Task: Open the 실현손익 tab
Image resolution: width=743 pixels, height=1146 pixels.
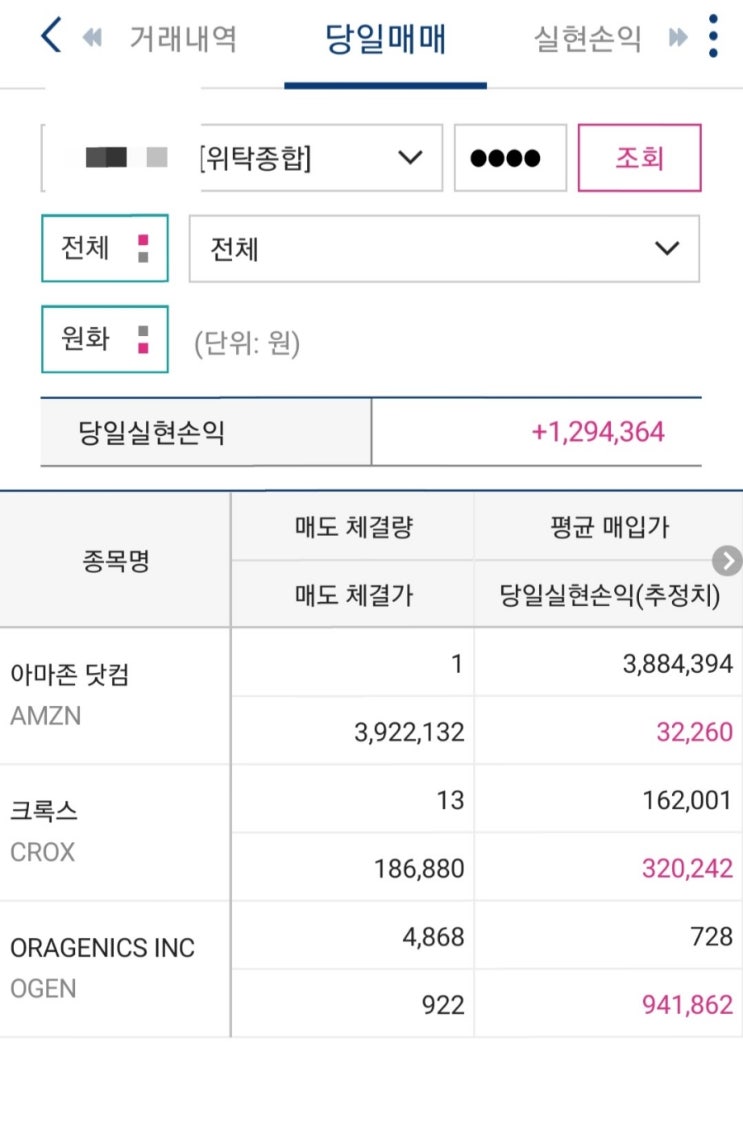Action: (x=587, y=39)
